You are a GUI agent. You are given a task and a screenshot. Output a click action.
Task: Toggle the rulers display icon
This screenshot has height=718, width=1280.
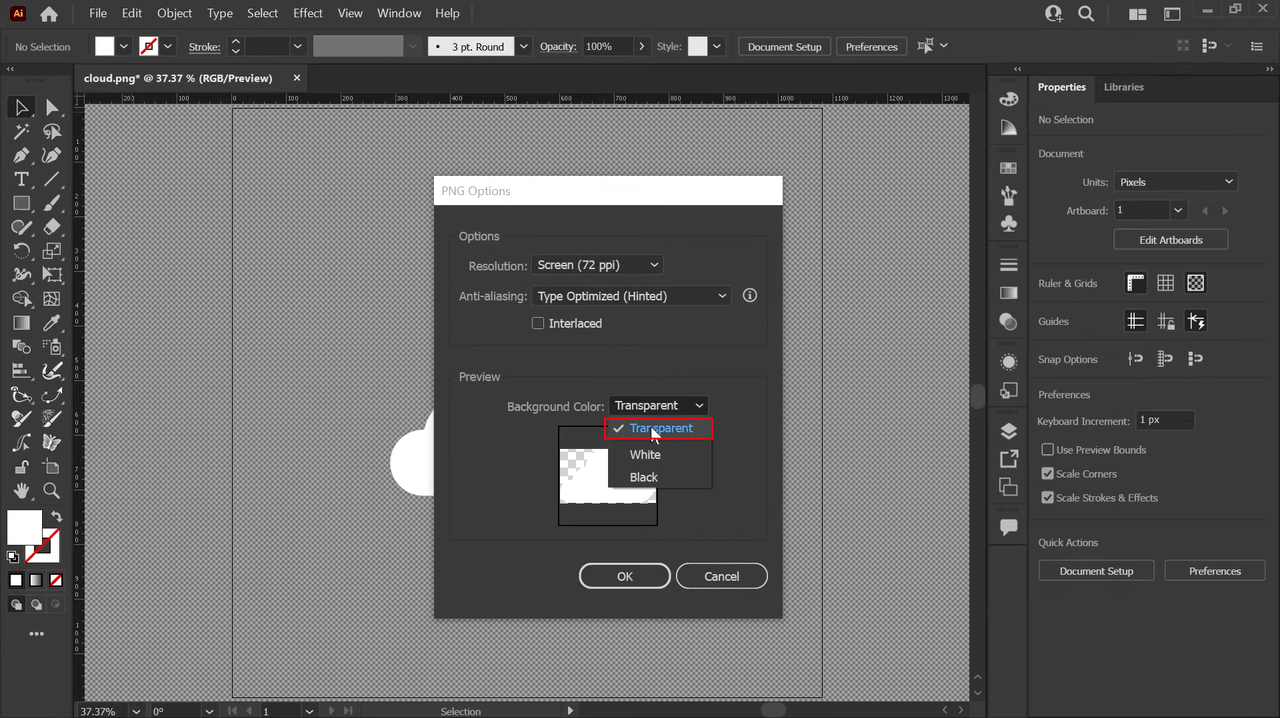(x=1136, y=283)
